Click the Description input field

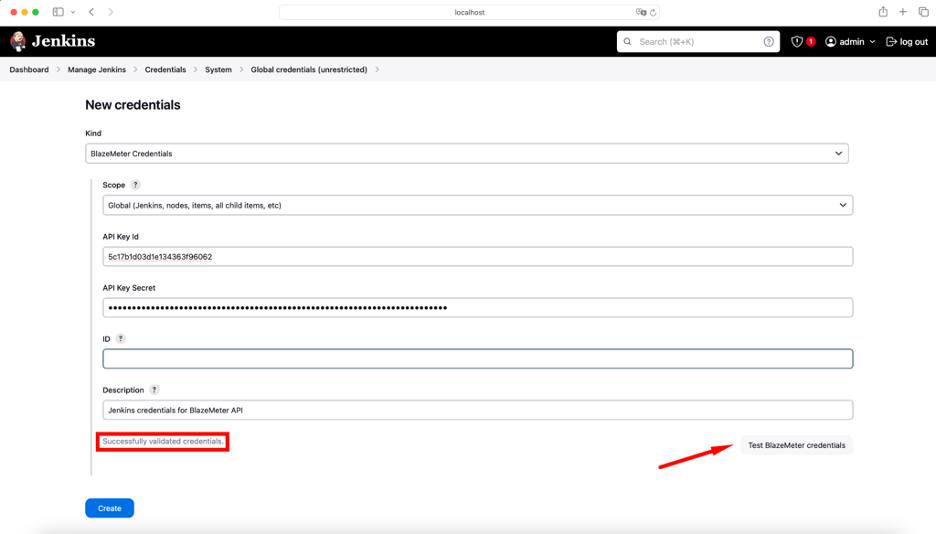tap(478, 410)
